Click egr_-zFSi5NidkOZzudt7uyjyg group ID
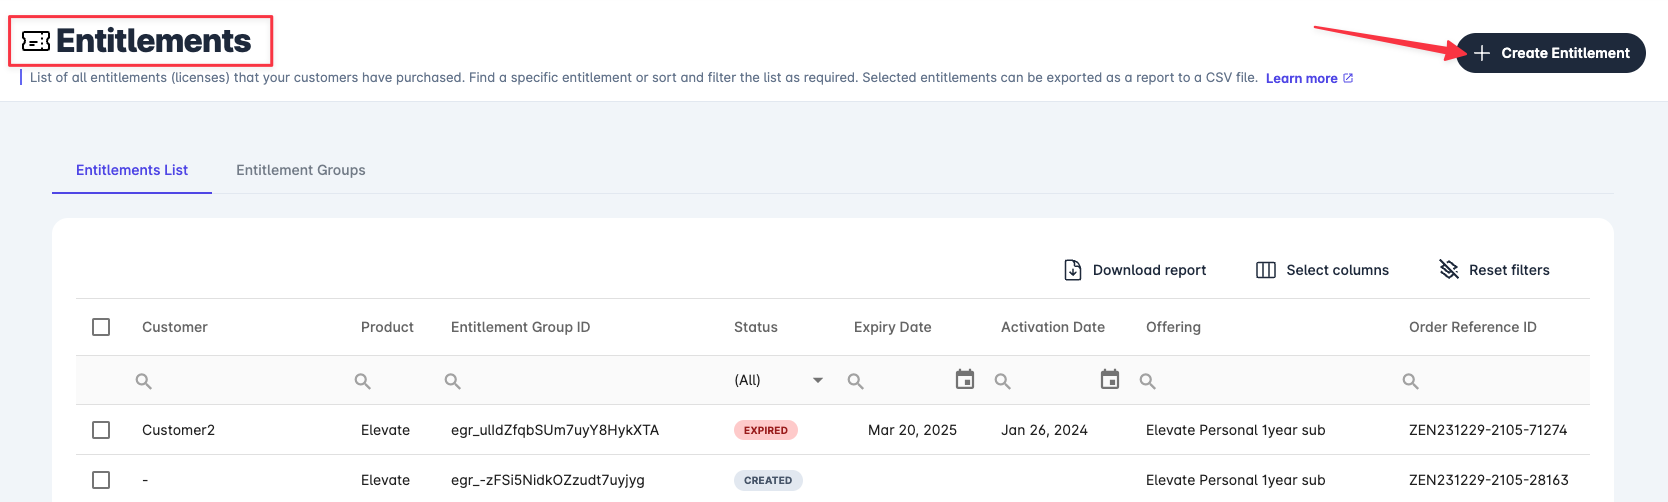This screenshot has height=502, width=1668. point(548,480)
